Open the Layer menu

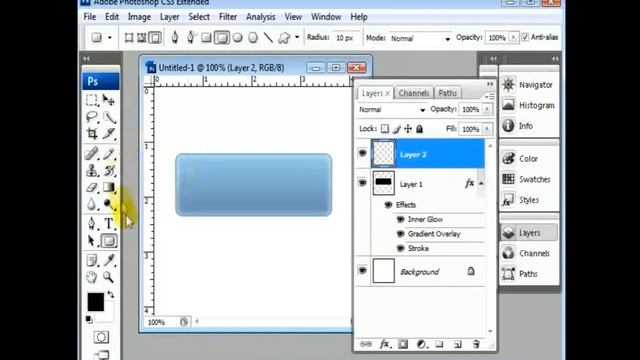[x=169, y=17]
